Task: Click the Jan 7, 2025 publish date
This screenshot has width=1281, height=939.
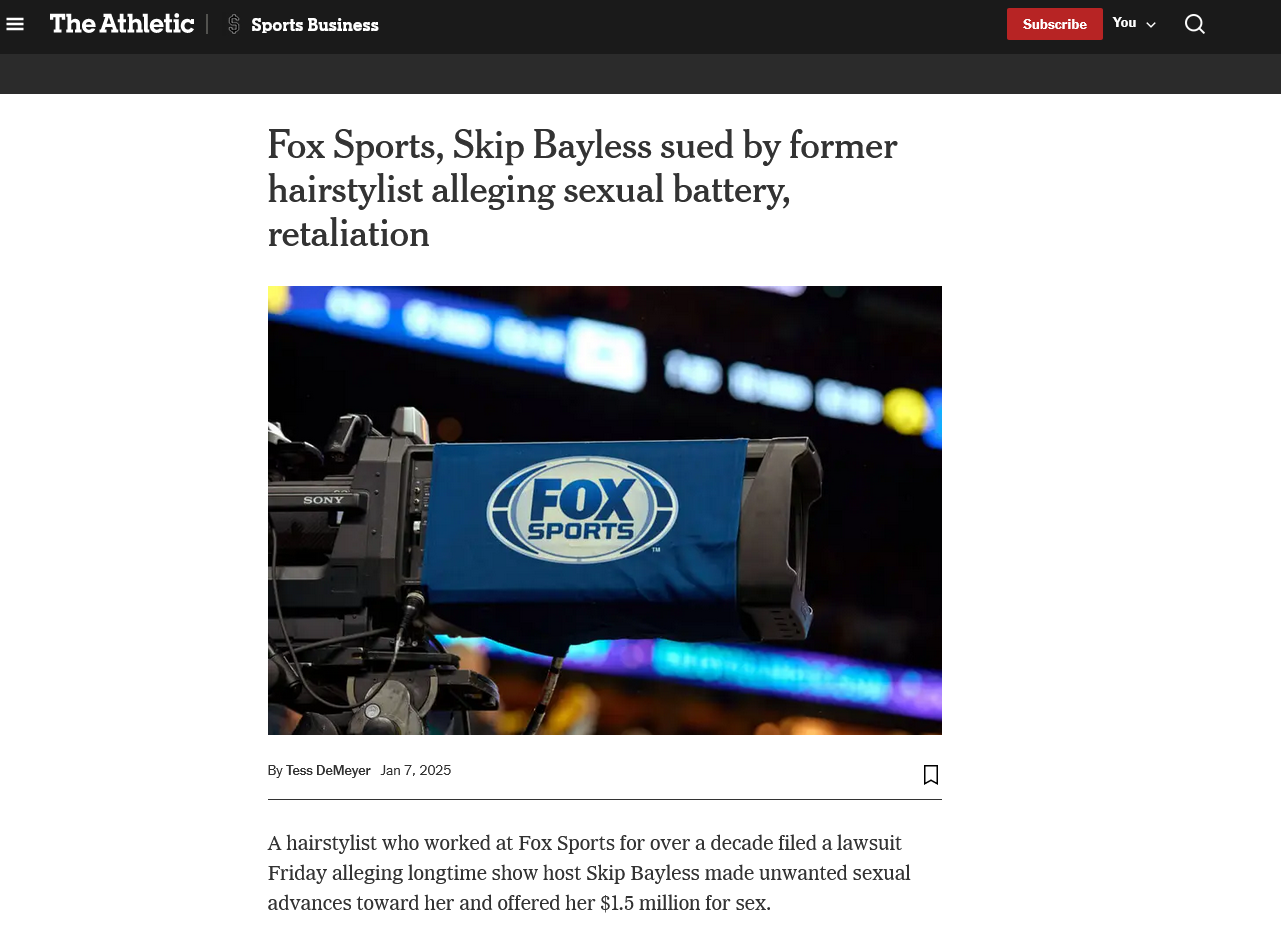Action: [x=416, y=771]
